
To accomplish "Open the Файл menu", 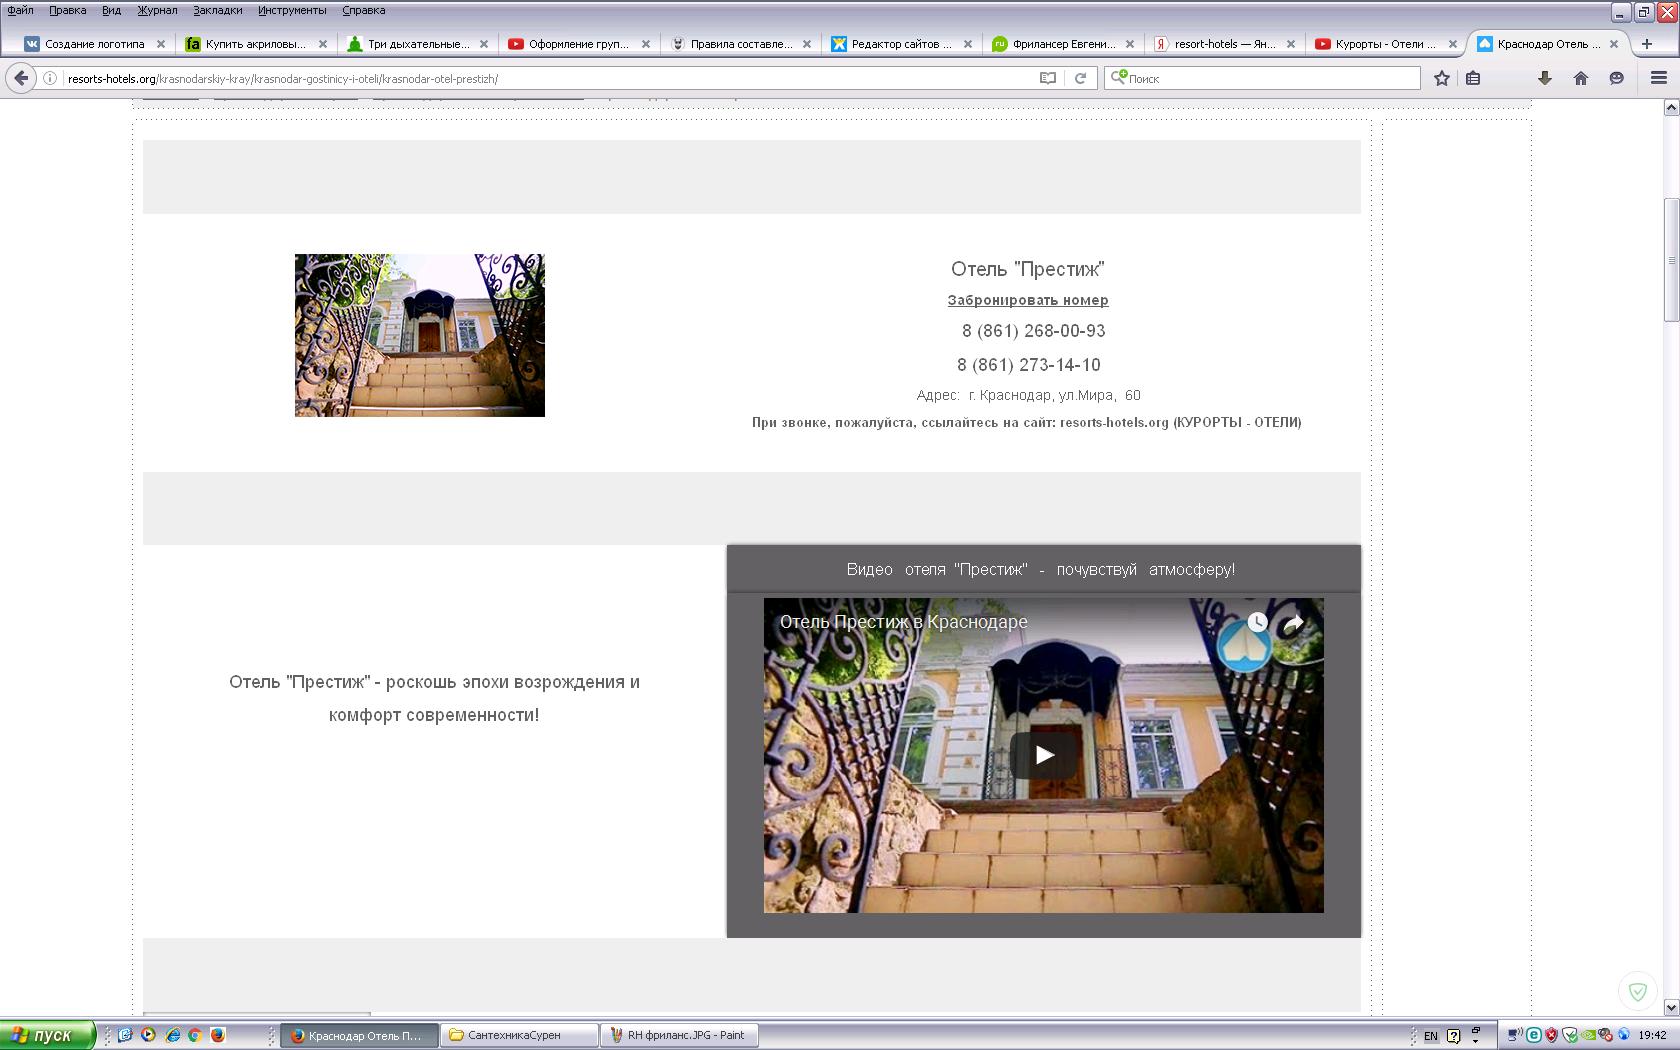I will point(20,10).
